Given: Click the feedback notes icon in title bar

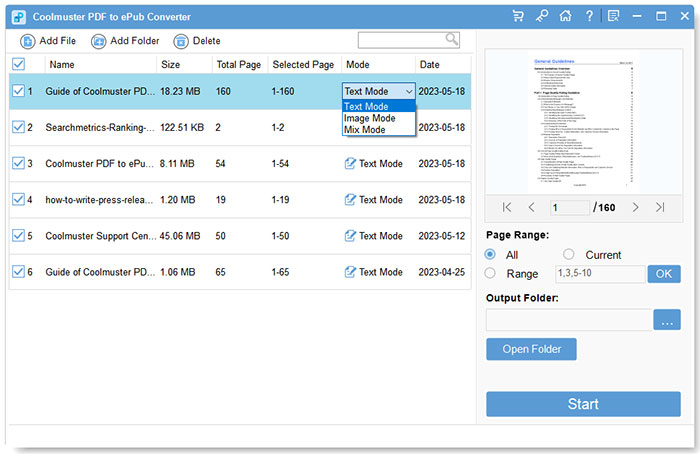Looking at the screenshot, I should tap(613, 16).
